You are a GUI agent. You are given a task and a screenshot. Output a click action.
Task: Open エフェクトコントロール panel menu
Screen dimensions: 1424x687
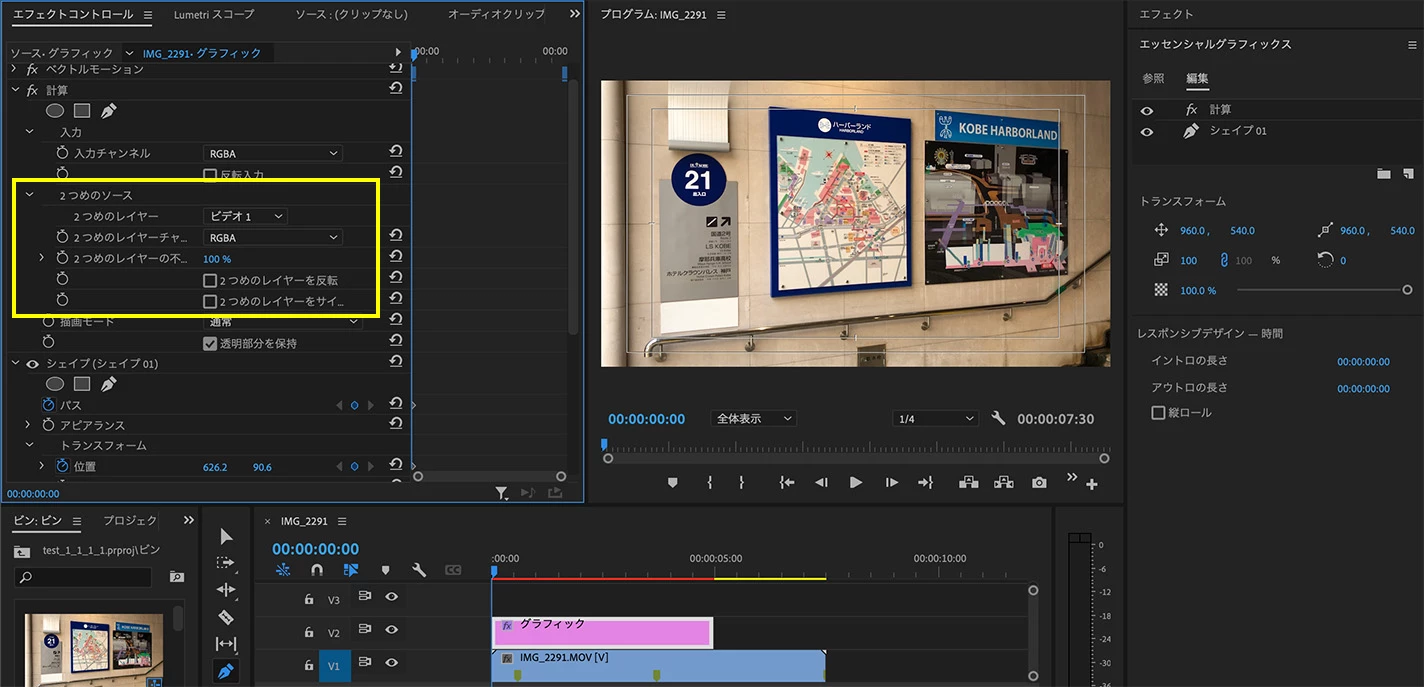(x=148, y=15)
